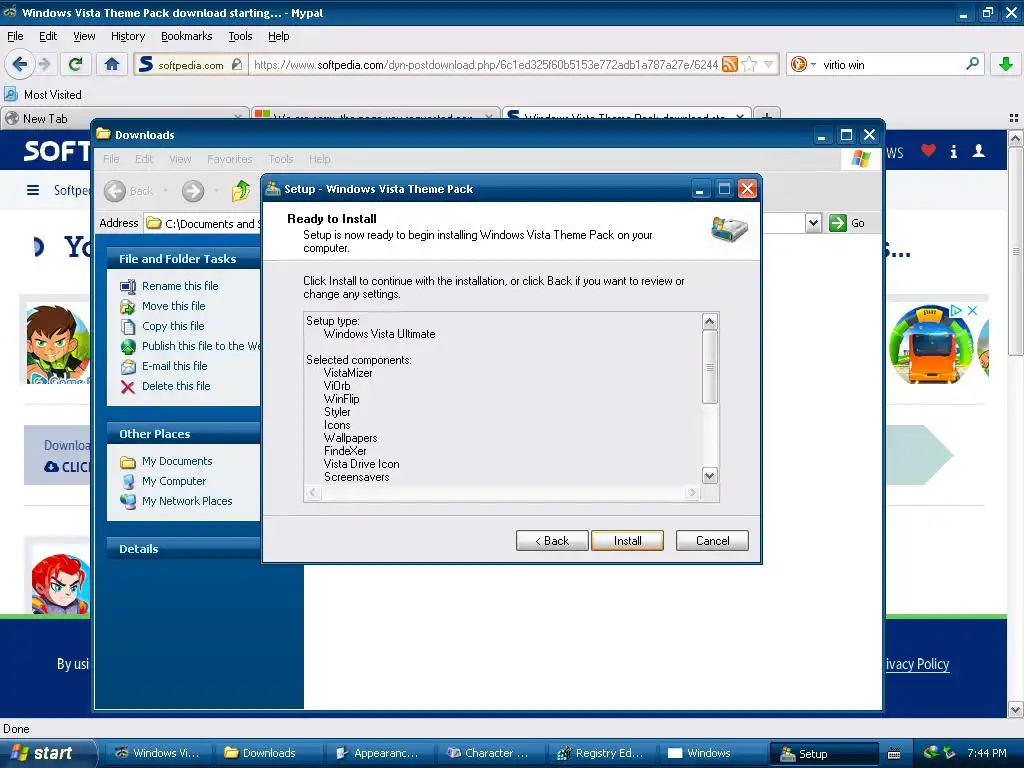Viewport: 1024px width, 768px height.
Task: Click the Up folder icon in Downloads window
Action: tap(241, 191)
